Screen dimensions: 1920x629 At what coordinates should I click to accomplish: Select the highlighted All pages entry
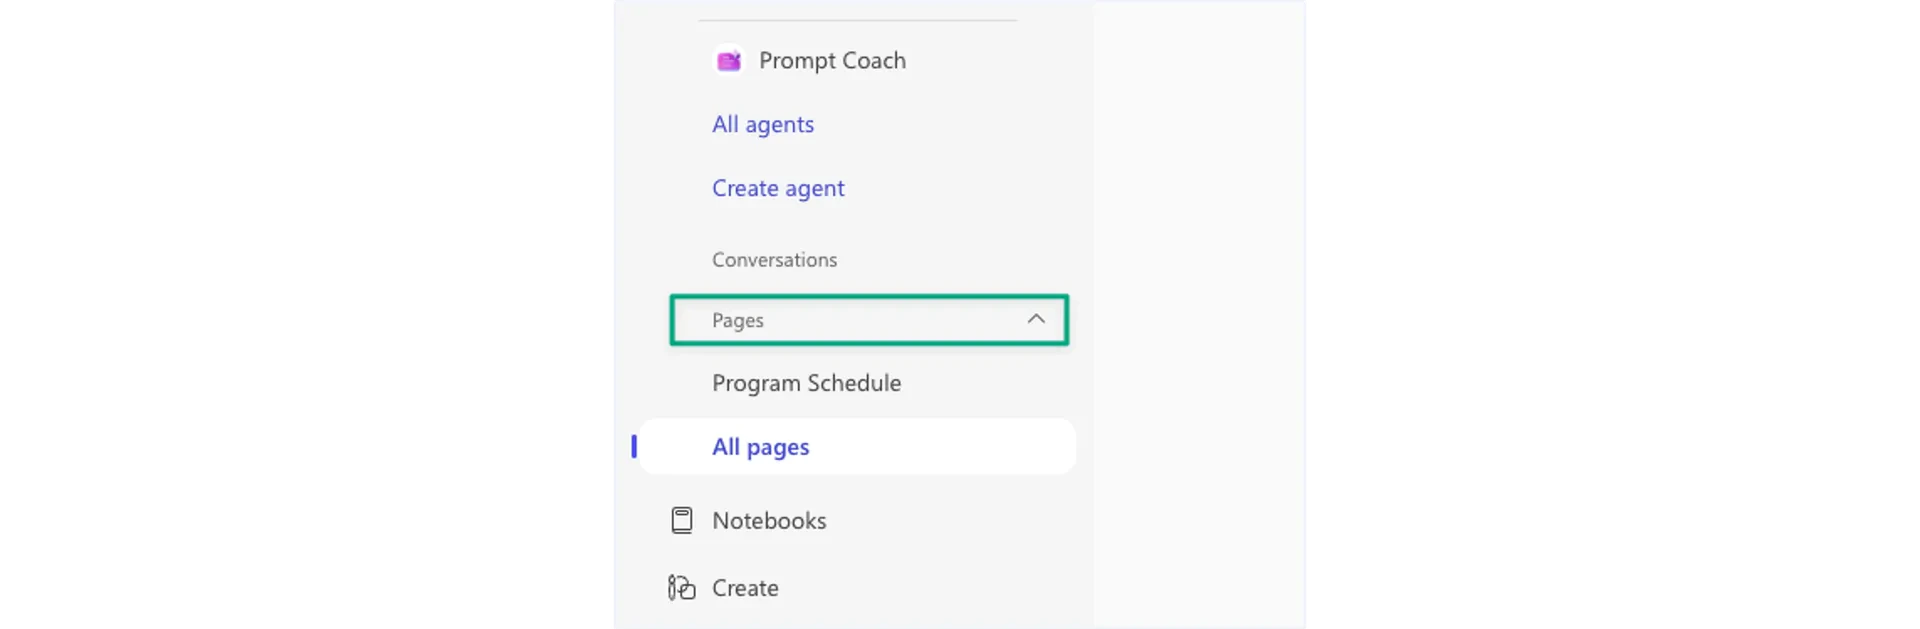[x=760, y=447]
